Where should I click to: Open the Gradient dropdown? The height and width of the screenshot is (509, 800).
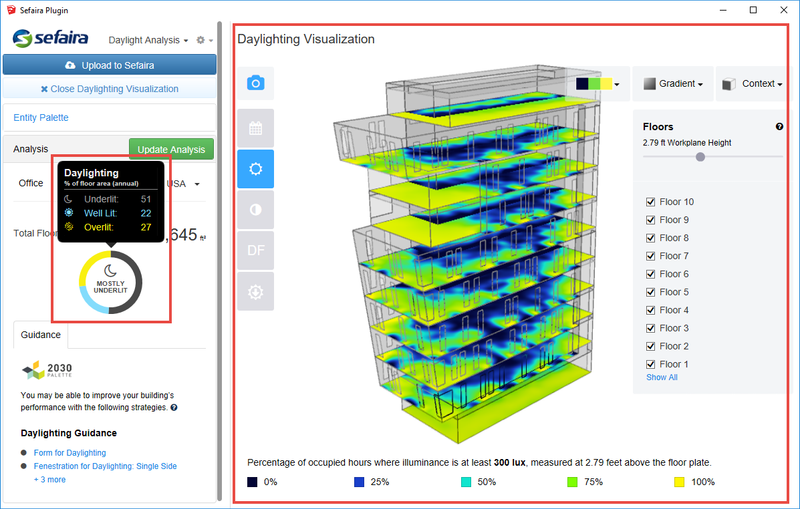point(672,84)
